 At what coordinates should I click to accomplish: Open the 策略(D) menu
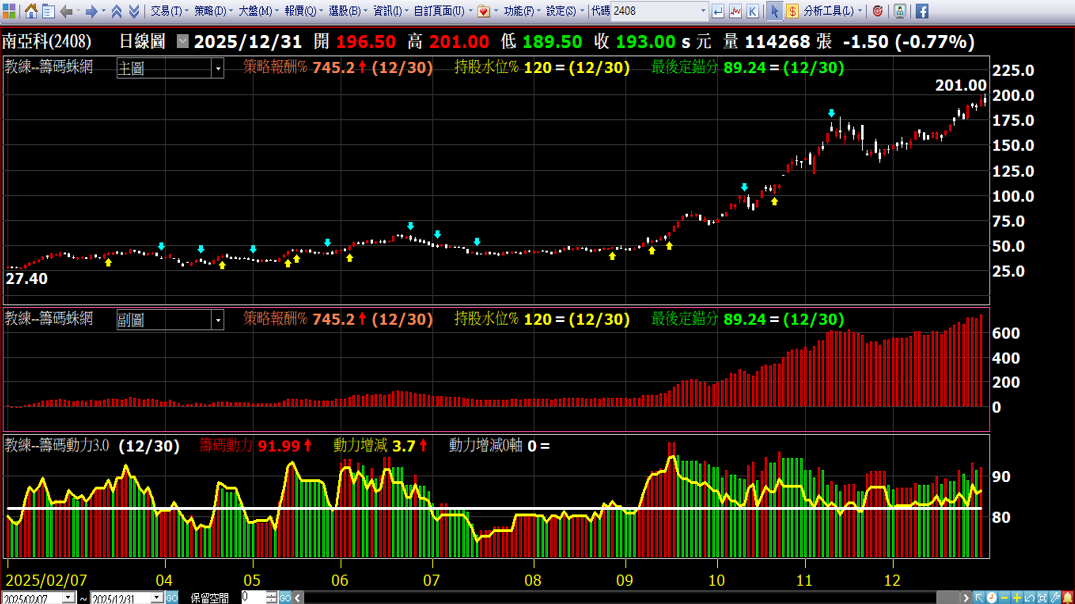tap(213, 11)
